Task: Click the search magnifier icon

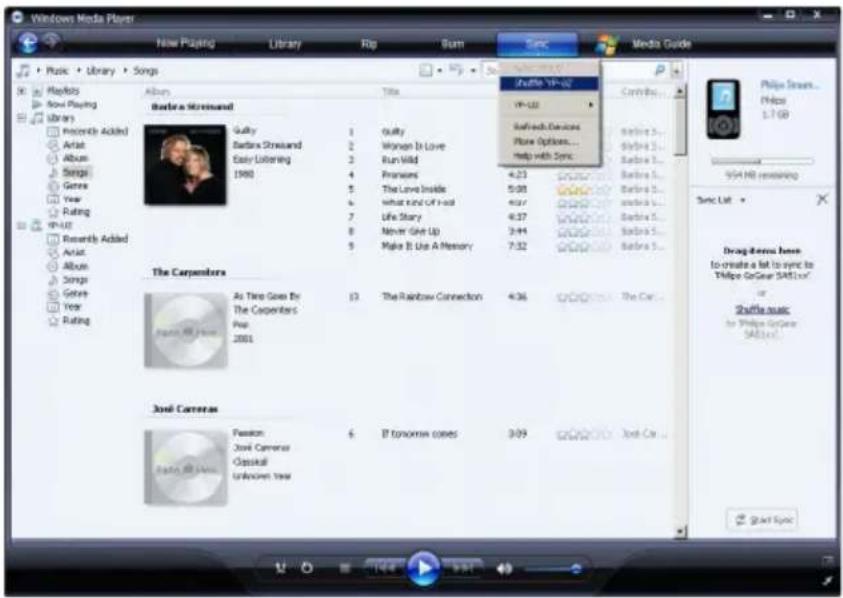Action: pos(660,70)
